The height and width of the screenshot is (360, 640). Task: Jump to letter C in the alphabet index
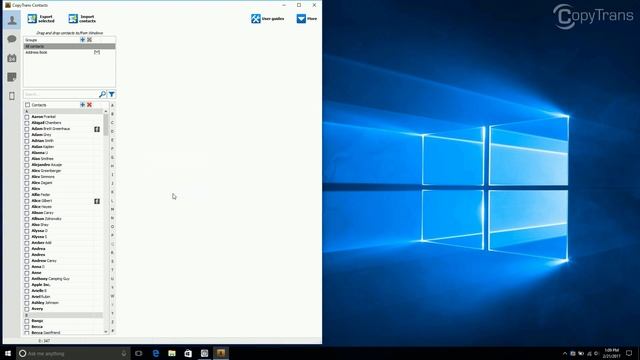(113, 122)
